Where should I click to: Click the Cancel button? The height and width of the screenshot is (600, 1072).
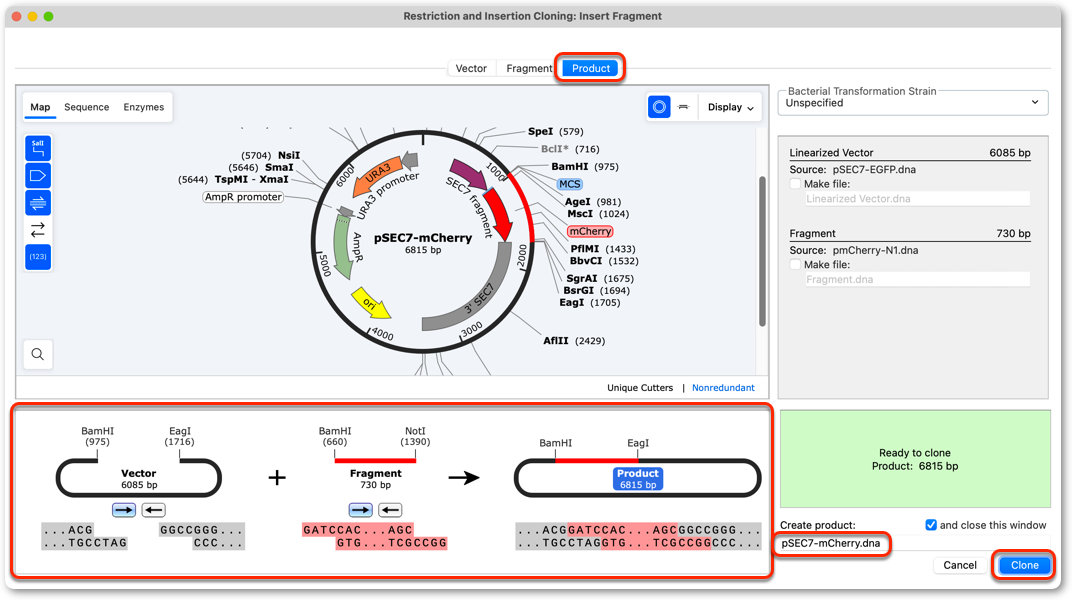point(960,565)
